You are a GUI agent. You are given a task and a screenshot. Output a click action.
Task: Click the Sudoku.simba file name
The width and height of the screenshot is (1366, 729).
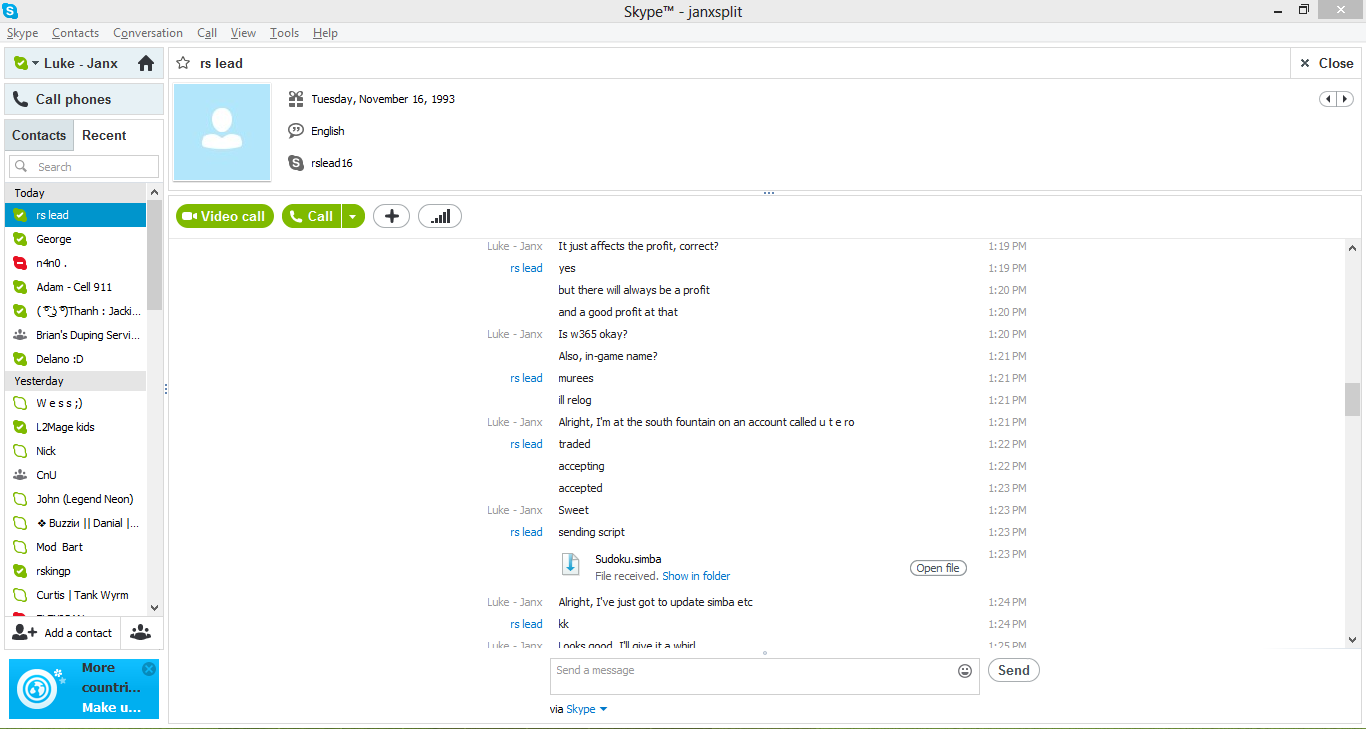(628, 559)
